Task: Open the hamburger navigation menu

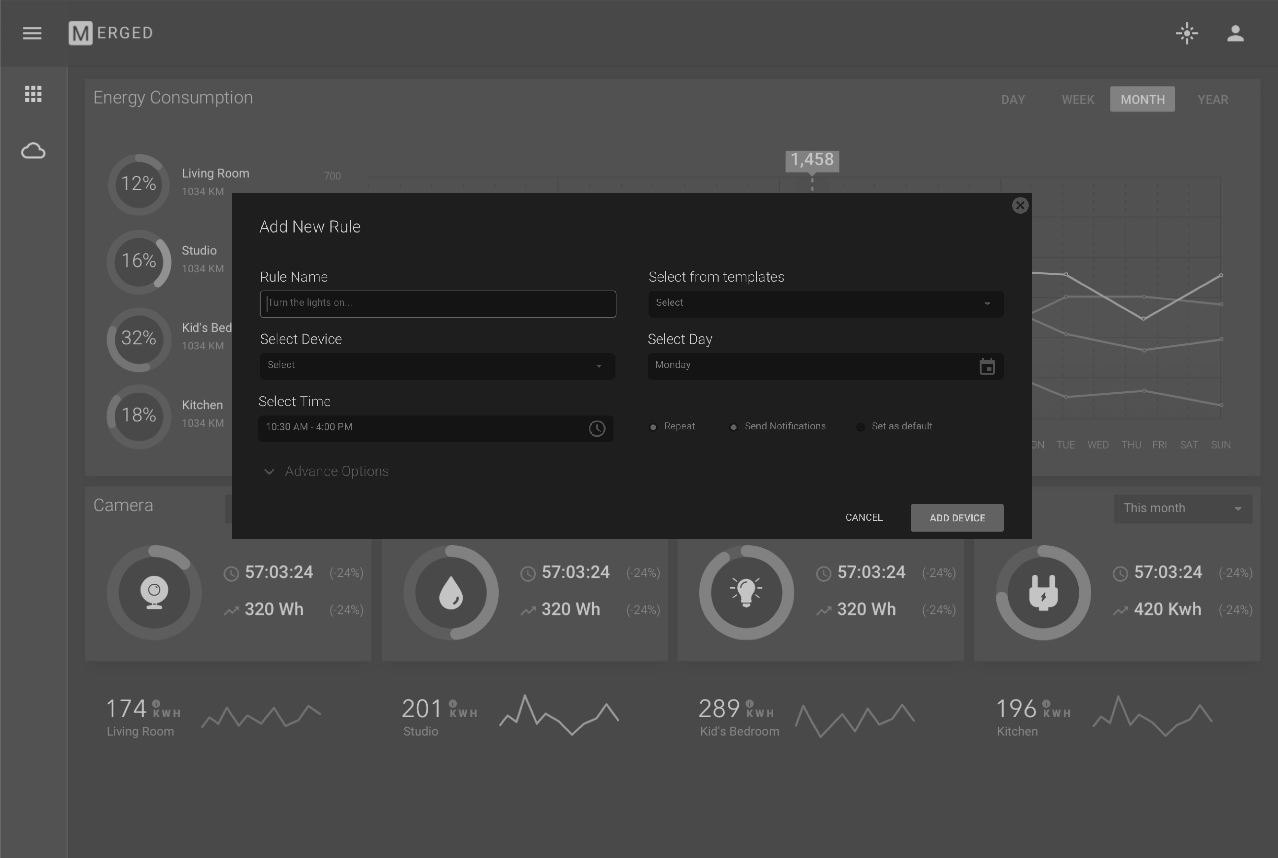Action: (32, 33)
